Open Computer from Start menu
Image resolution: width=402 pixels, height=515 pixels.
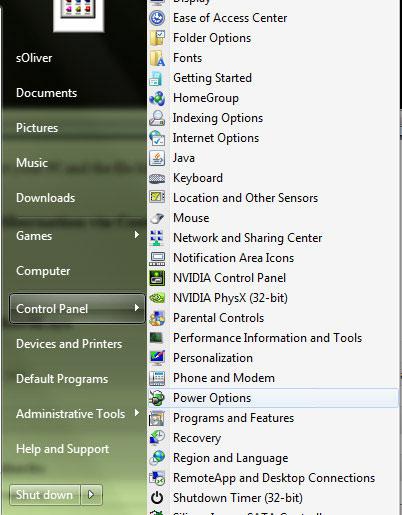43,271
